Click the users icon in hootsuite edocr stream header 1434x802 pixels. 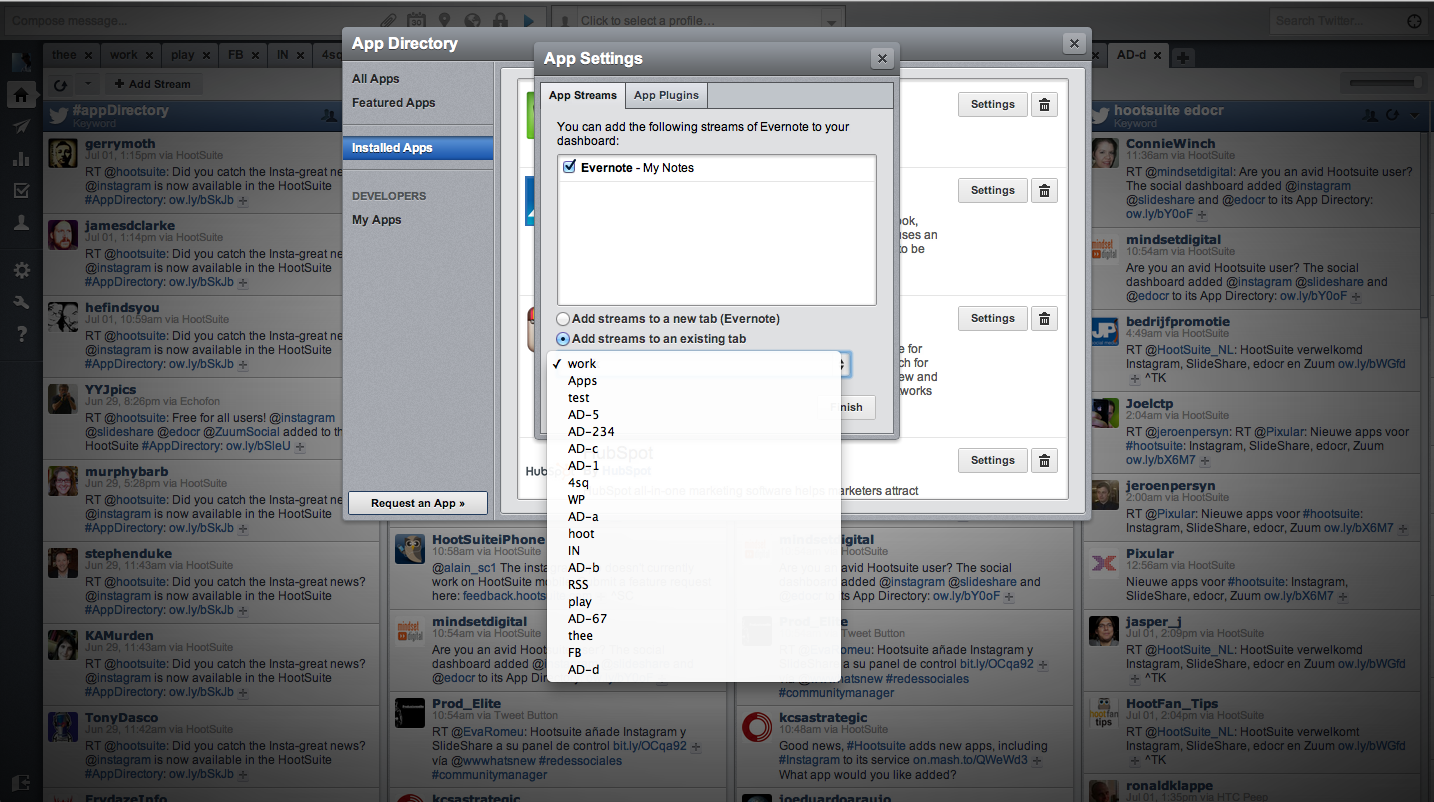1371,116
